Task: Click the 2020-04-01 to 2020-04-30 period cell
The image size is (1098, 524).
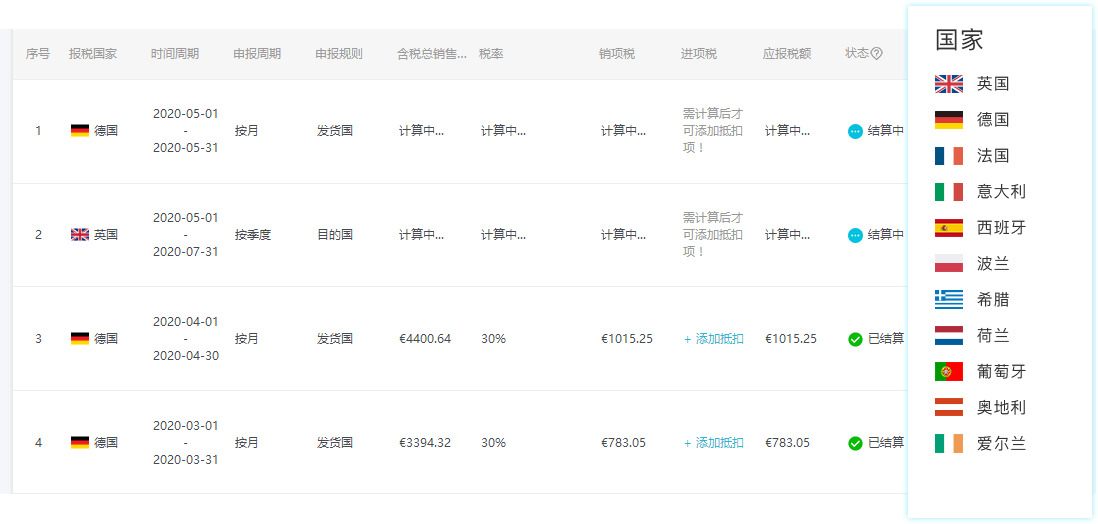Action: 186,339
